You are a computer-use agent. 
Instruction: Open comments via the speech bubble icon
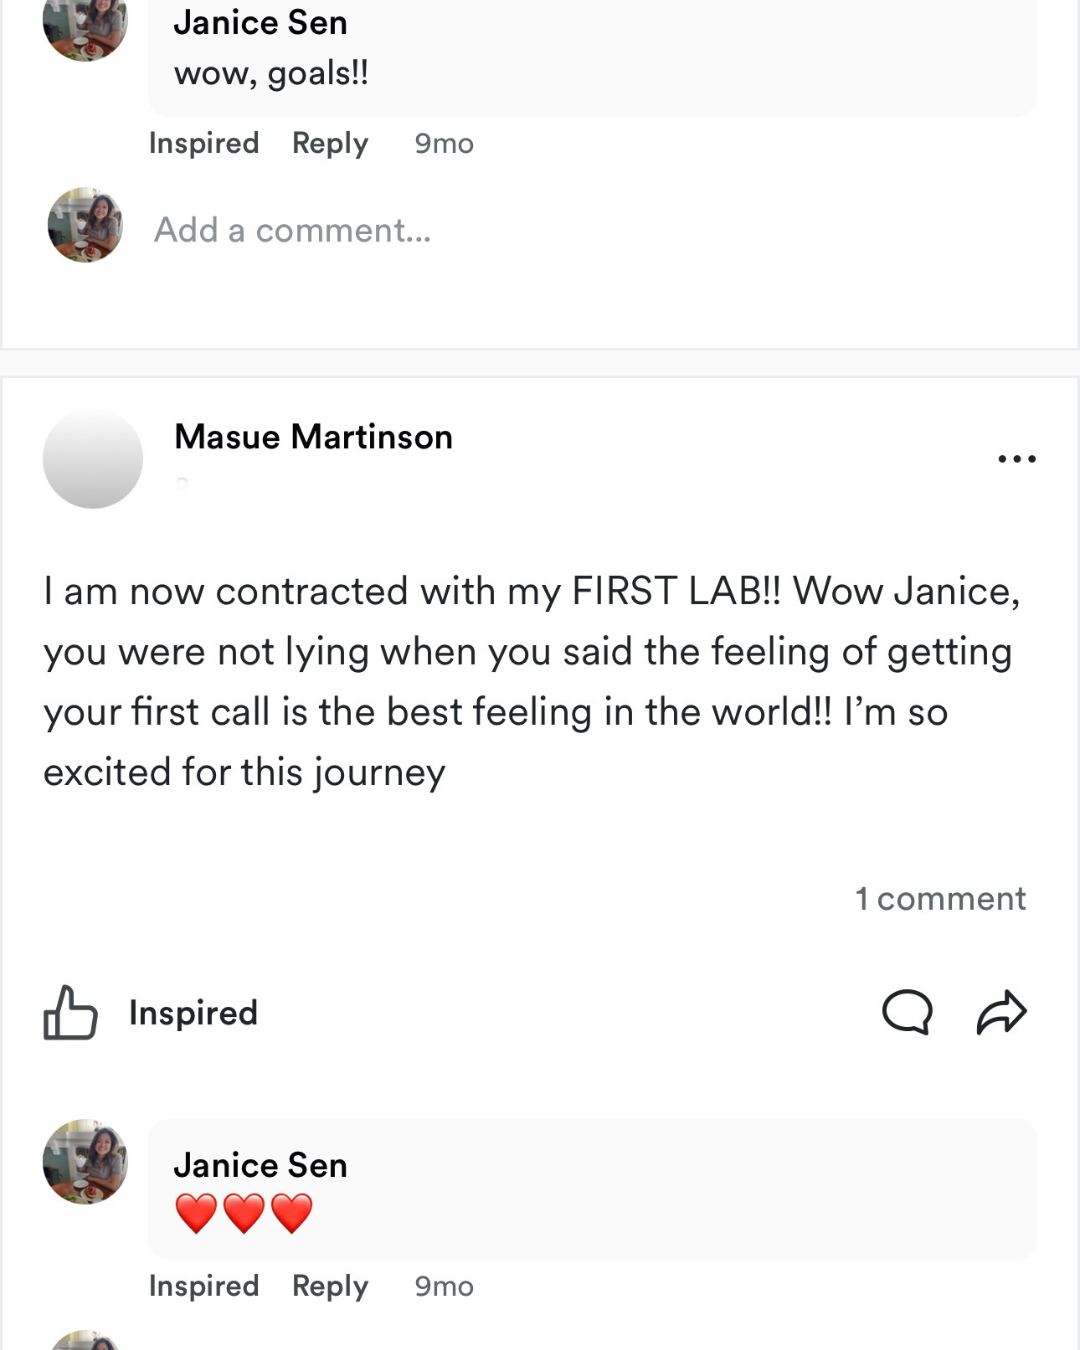[907, 1012]
